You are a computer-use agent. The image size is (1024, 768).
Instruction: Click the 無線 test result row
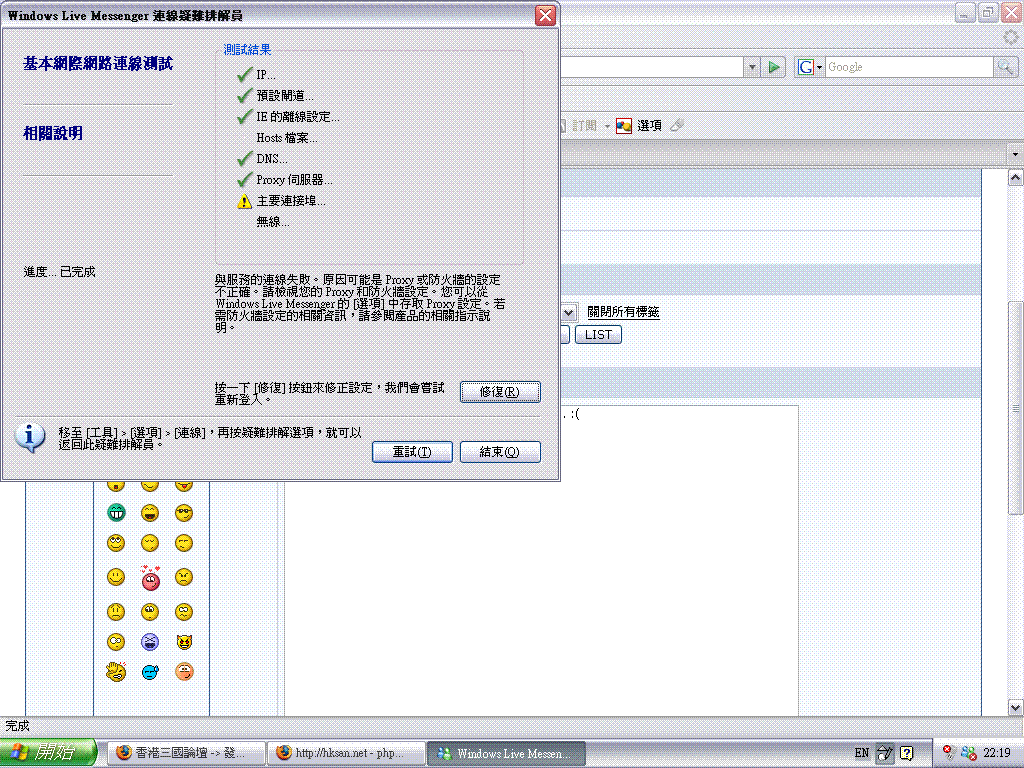click(x=272, y=222)
